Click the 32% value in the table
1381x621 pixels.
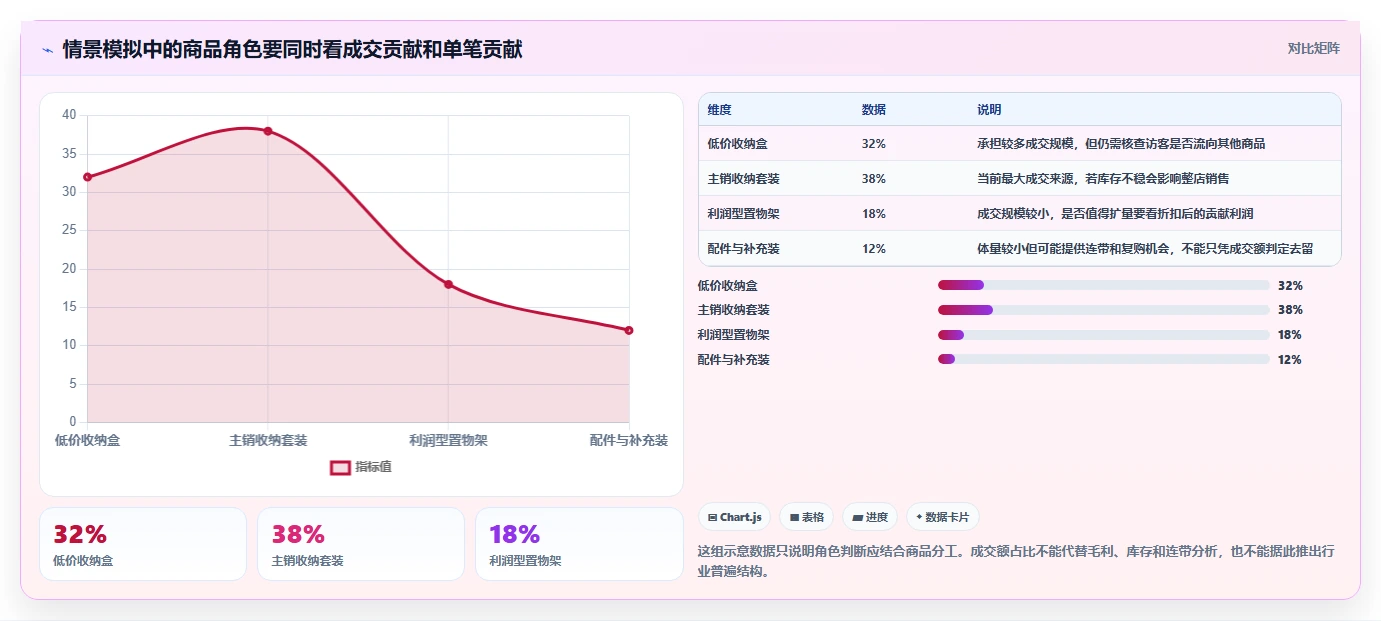874,144
